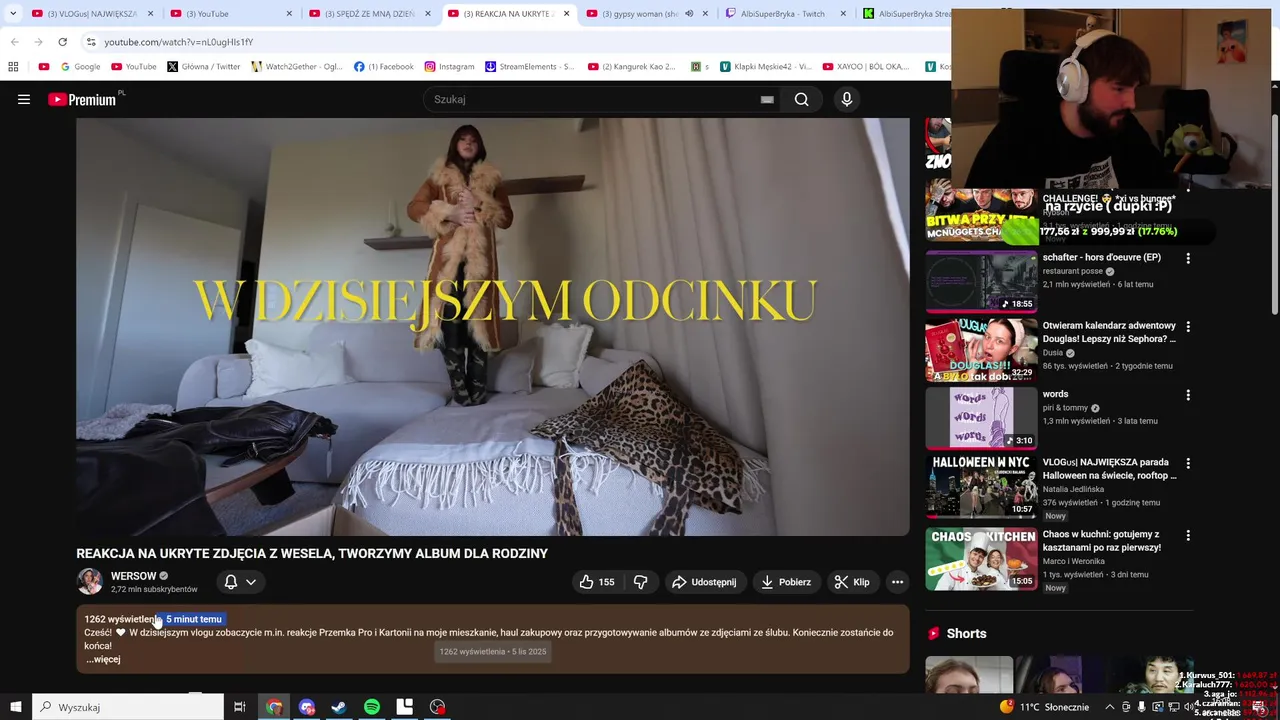This screenshot has width=1280, height=720.
Task: Open Task View on the taskbar
Action: point(239,707)
